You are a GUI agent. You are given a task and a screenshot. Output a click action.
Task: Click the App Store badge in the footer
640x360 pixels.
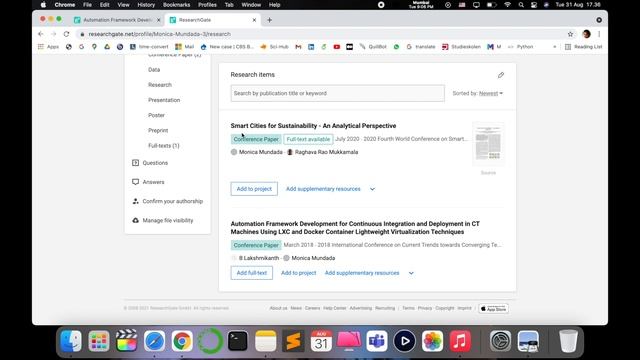click(x=493, y=309)
